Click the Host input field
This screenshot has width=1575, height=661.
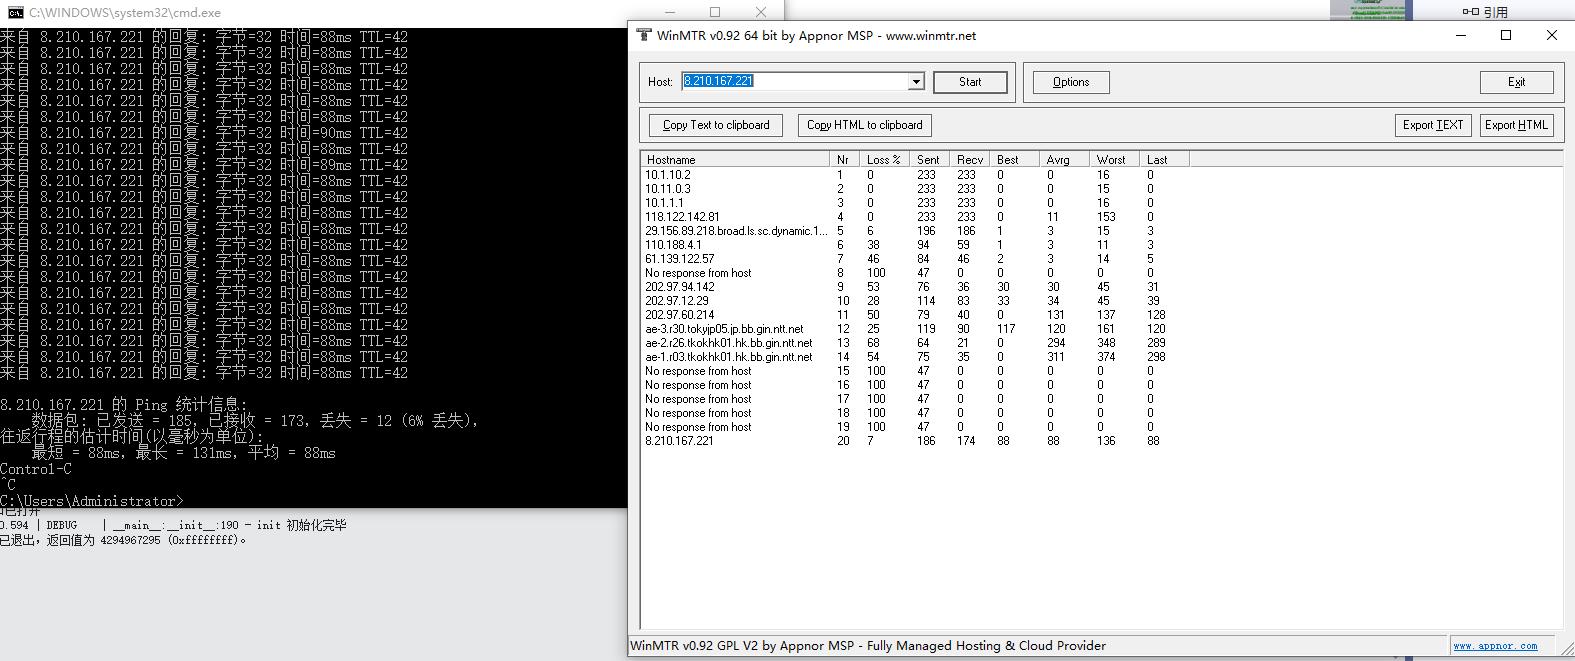(x=795, y=82)
